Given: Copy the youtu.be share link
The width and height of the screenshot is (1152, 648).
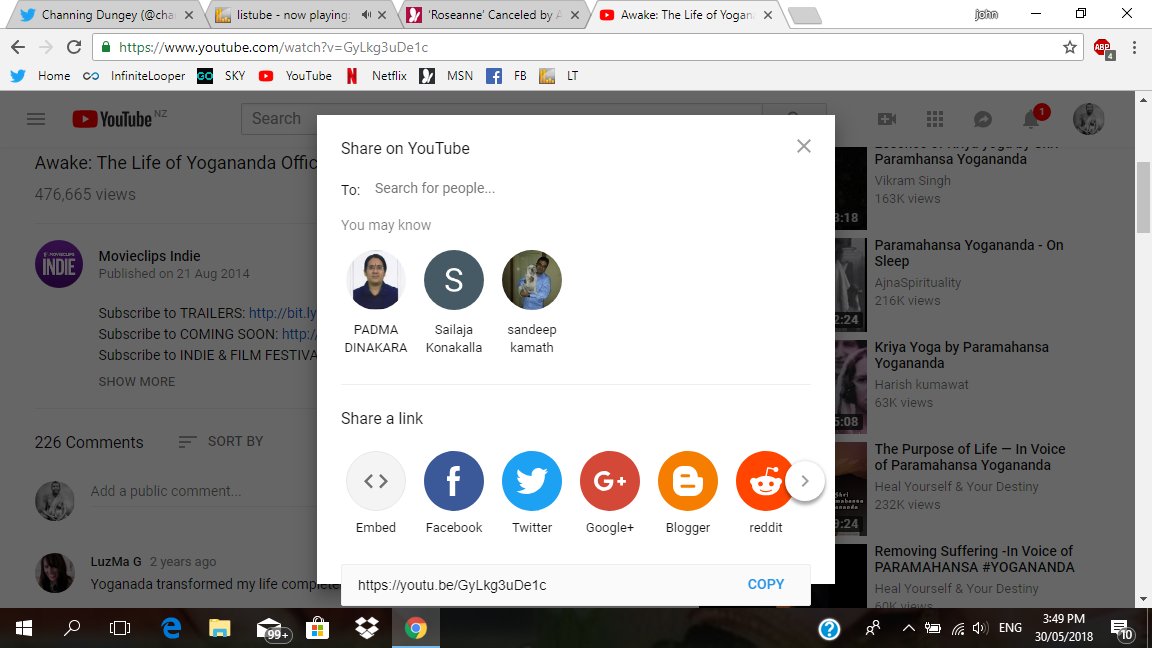Looking at the screenshot, I should click(766, 584).
